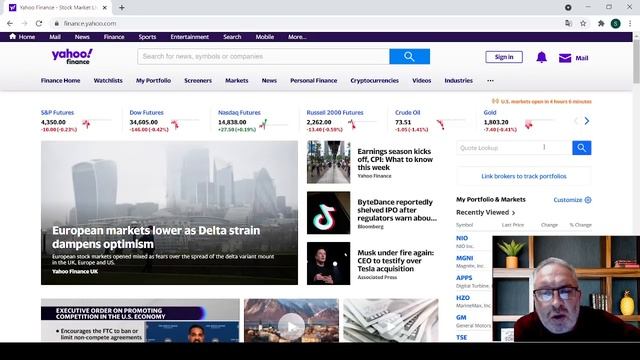Viewport: 640px width, 360px height.
Task: Open the Crude Oil ticker
Action: [407, 112]
